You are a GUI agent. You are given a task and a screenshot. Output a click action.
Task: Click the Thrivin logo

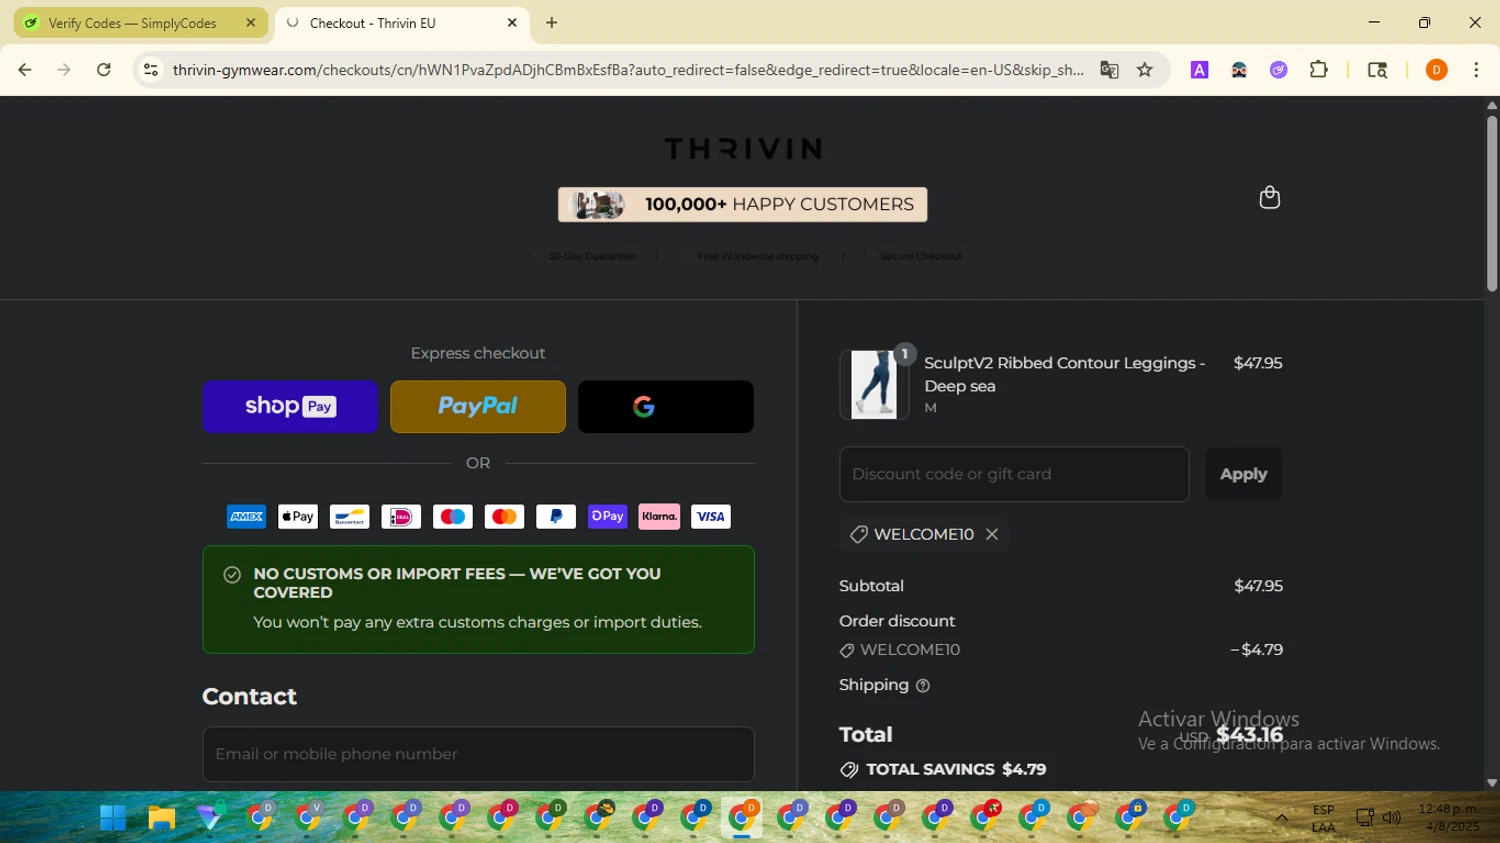[x=743, y=149]
